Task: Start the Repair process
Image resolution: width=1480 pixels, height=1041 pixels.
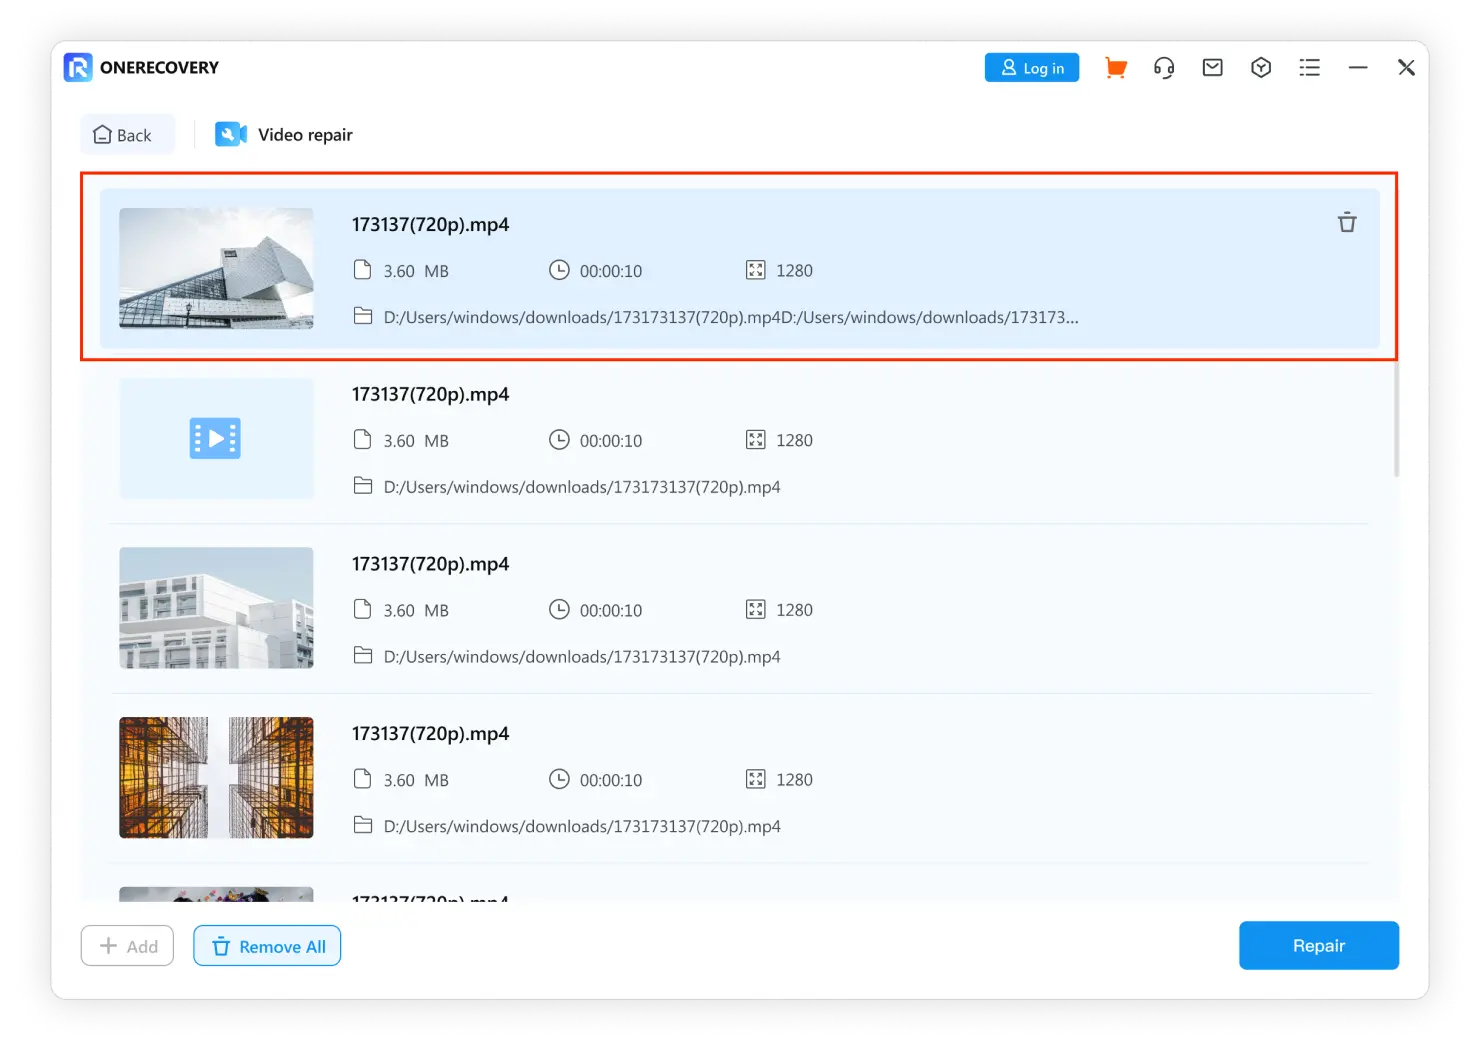Action: [1318, 946]
